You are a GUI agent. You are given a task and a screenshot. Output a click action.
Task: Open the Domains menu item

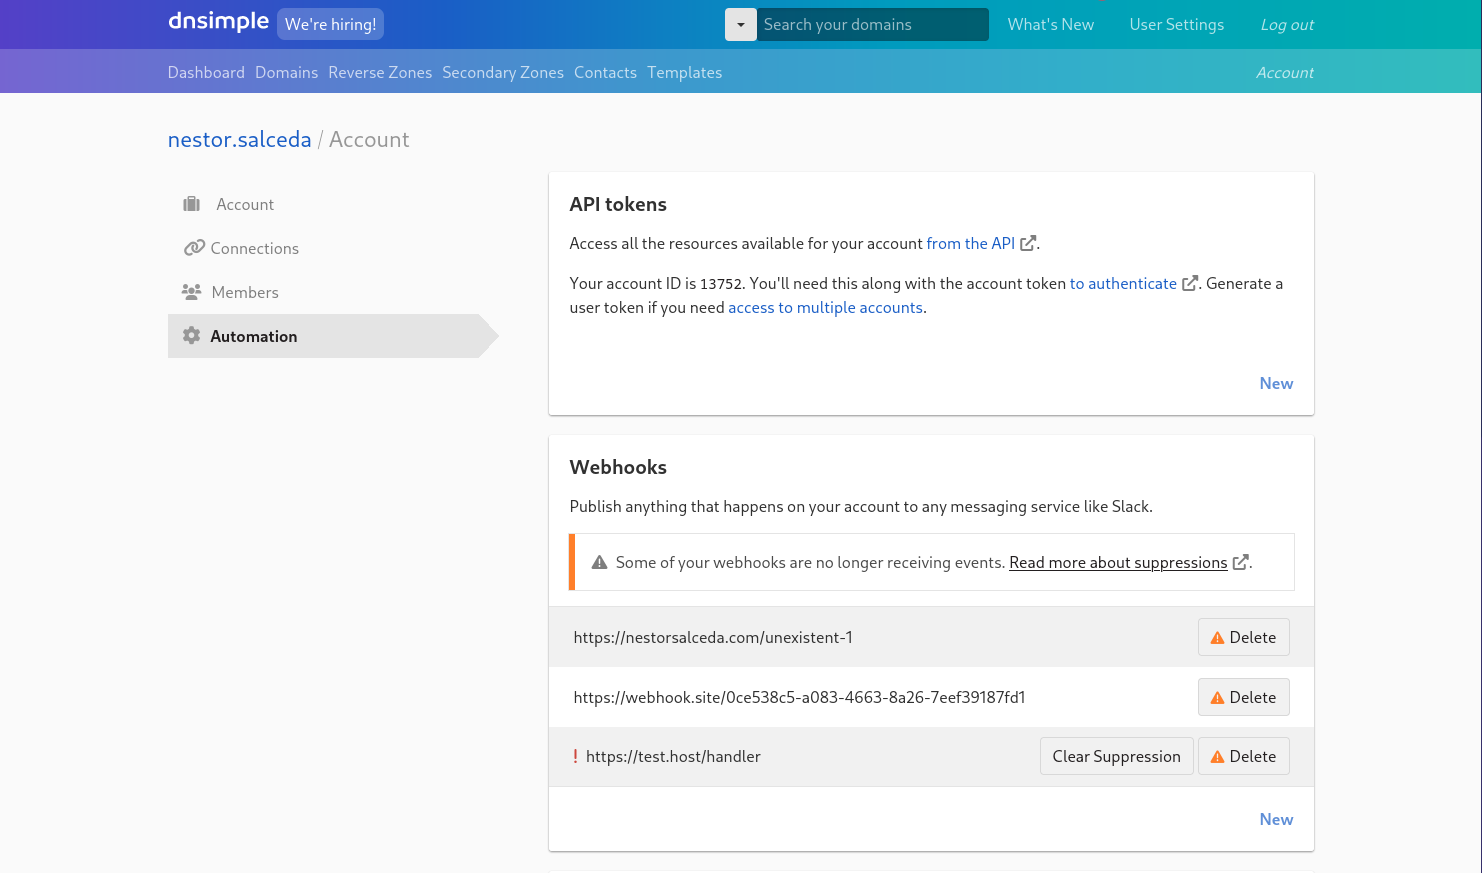(x=286, y=72)
